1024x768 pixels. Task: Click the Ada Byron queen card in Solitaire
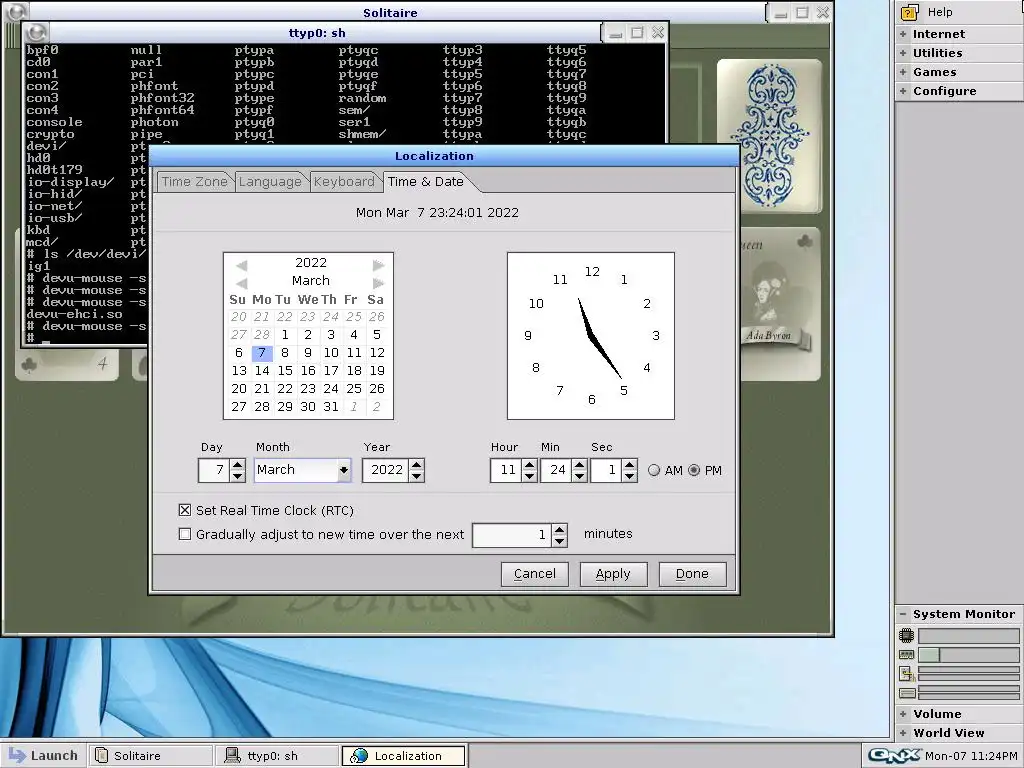[780, 304]
